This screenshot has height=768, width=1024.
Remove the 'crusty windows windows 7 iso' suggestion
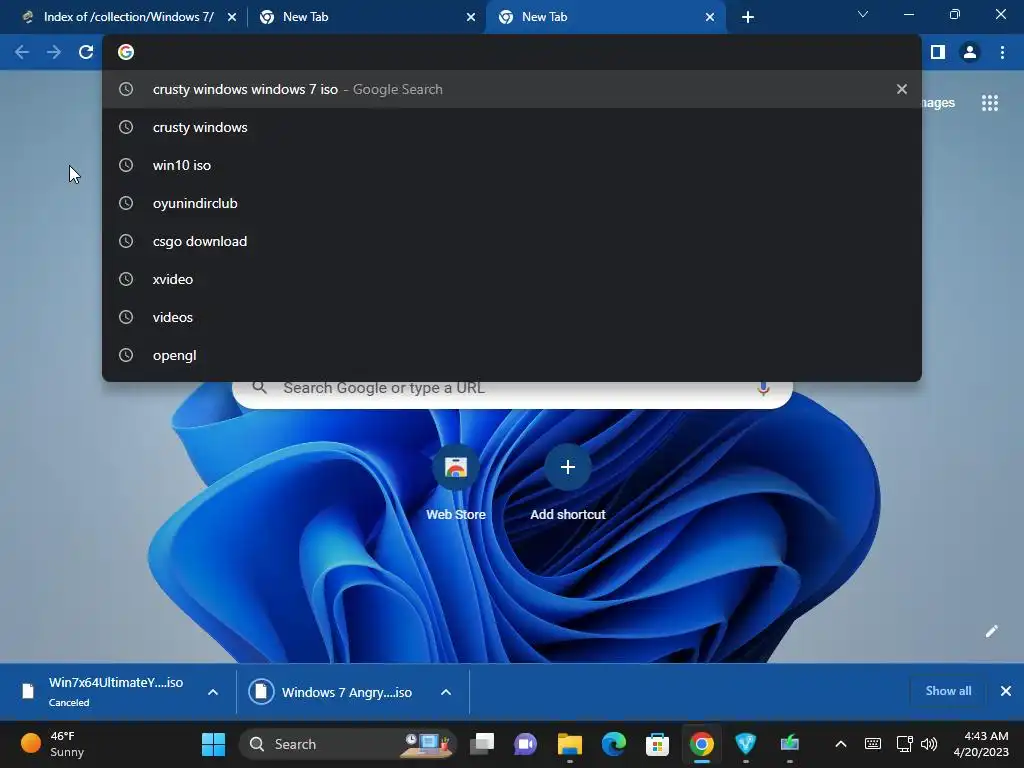pyautogui.click(x=902, y=89)
